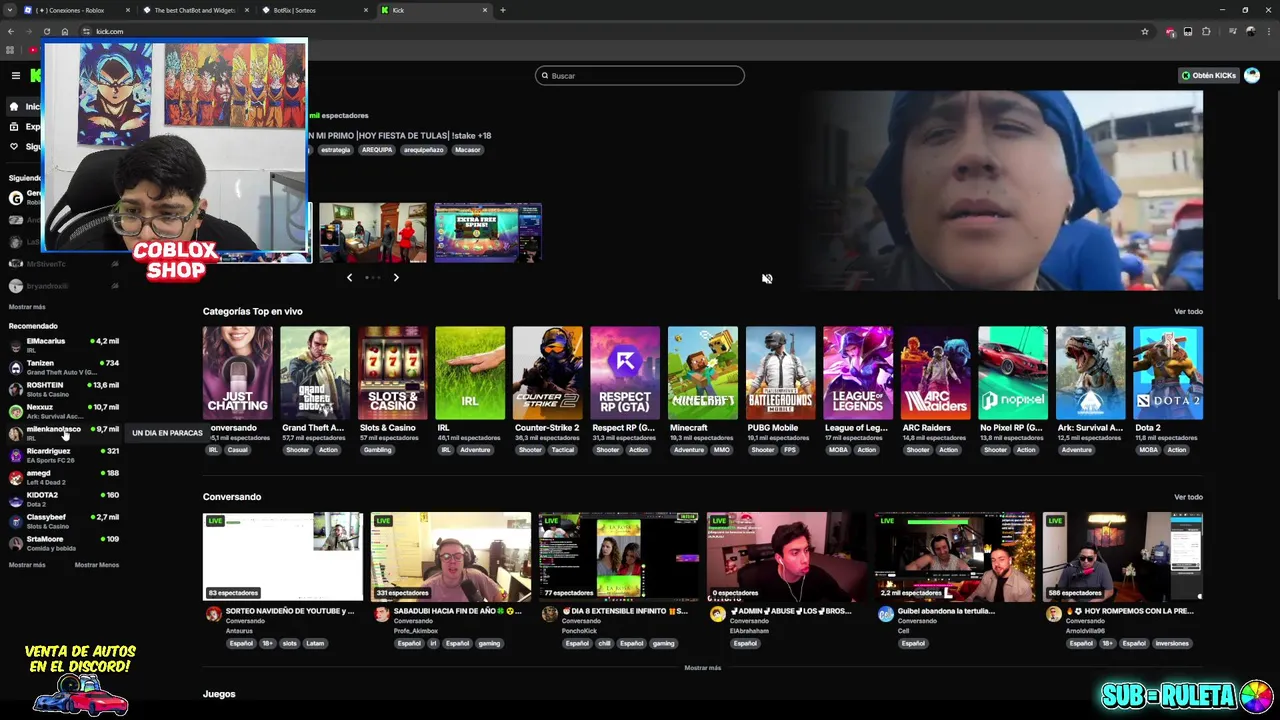The image size is (1280, 720).
Task: Go back in browser history
Action: (x=11, y=31)
